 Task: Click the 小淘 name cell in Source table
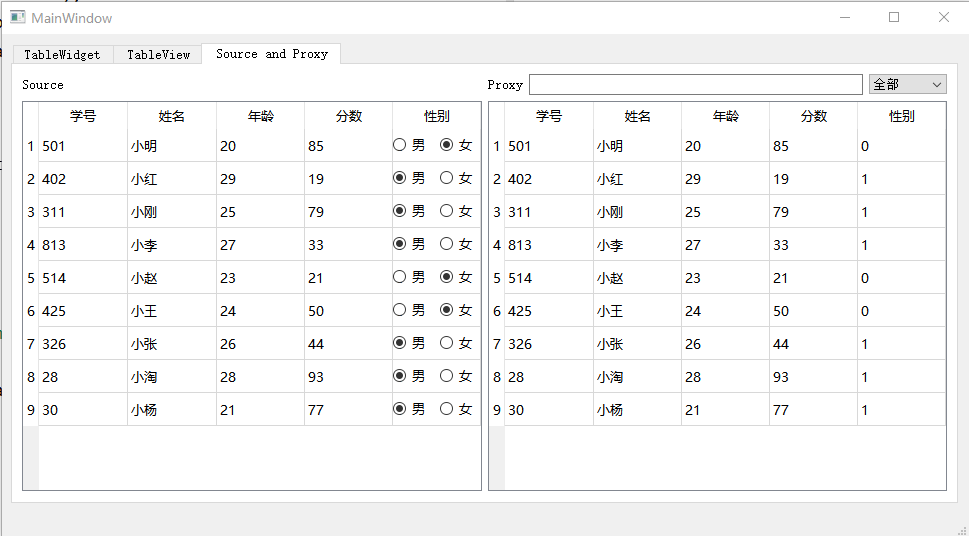tap(170, 377)
